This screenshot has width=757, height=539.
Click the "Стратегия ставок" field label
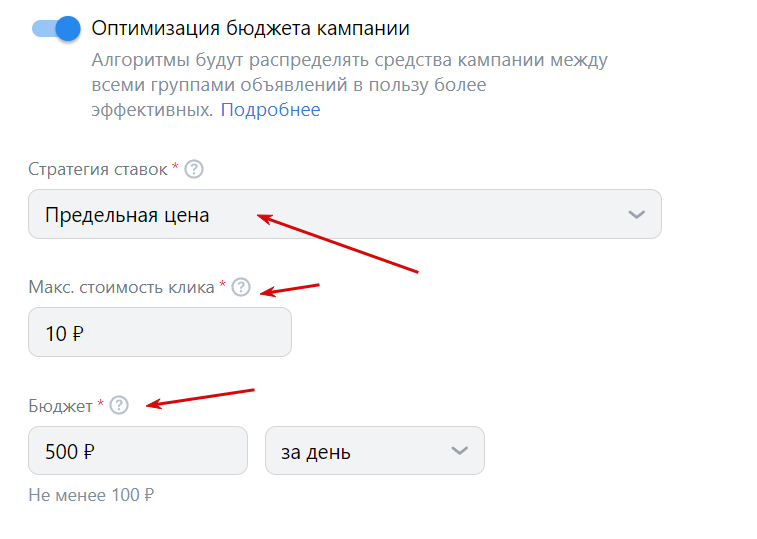tap(98, 169)
